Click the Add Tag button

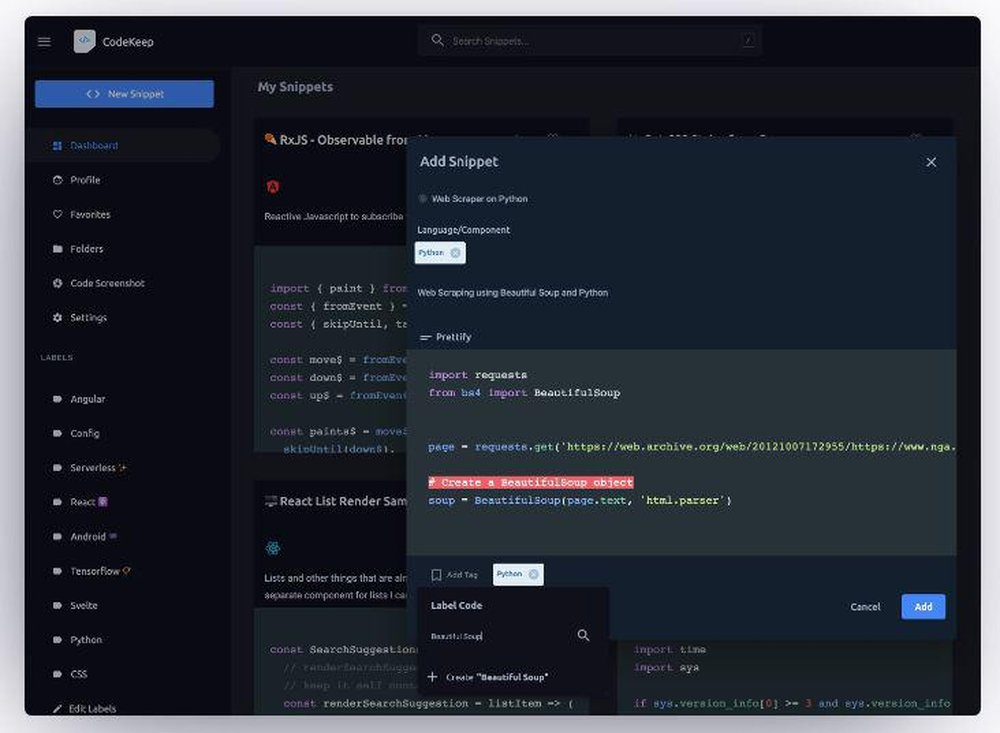[x=454, y=575]
